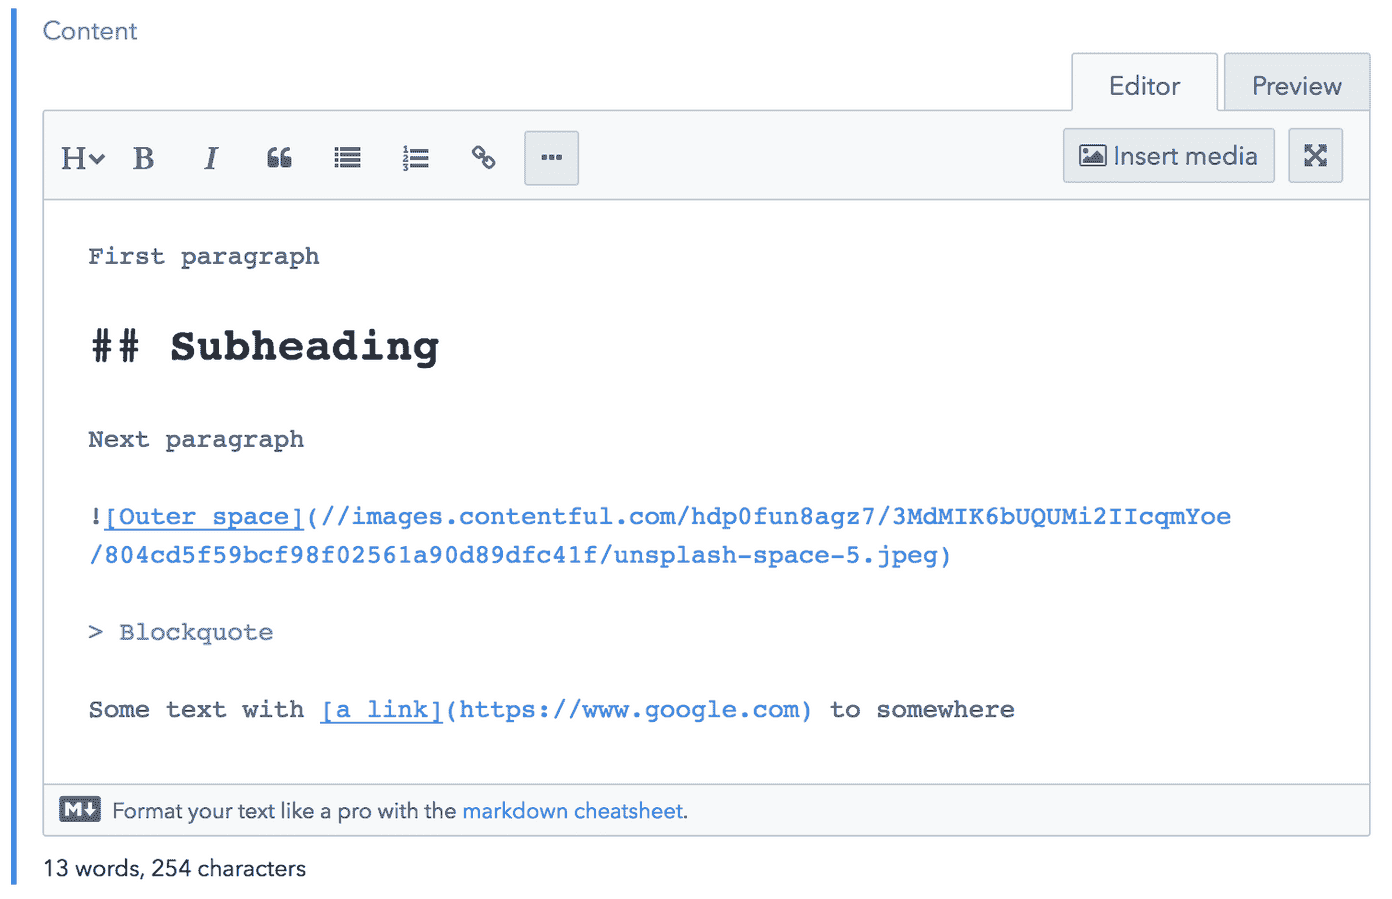Click the Markdown logo icon in footer
This screenshot has width=1392, height=899.
click(x=80, y=809)
